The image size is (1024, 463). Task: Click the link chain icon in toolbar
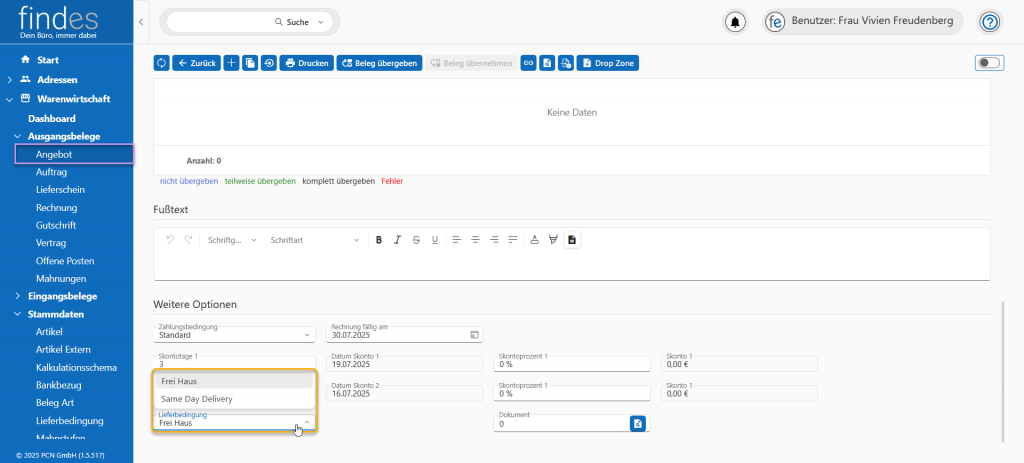point(528,63)
